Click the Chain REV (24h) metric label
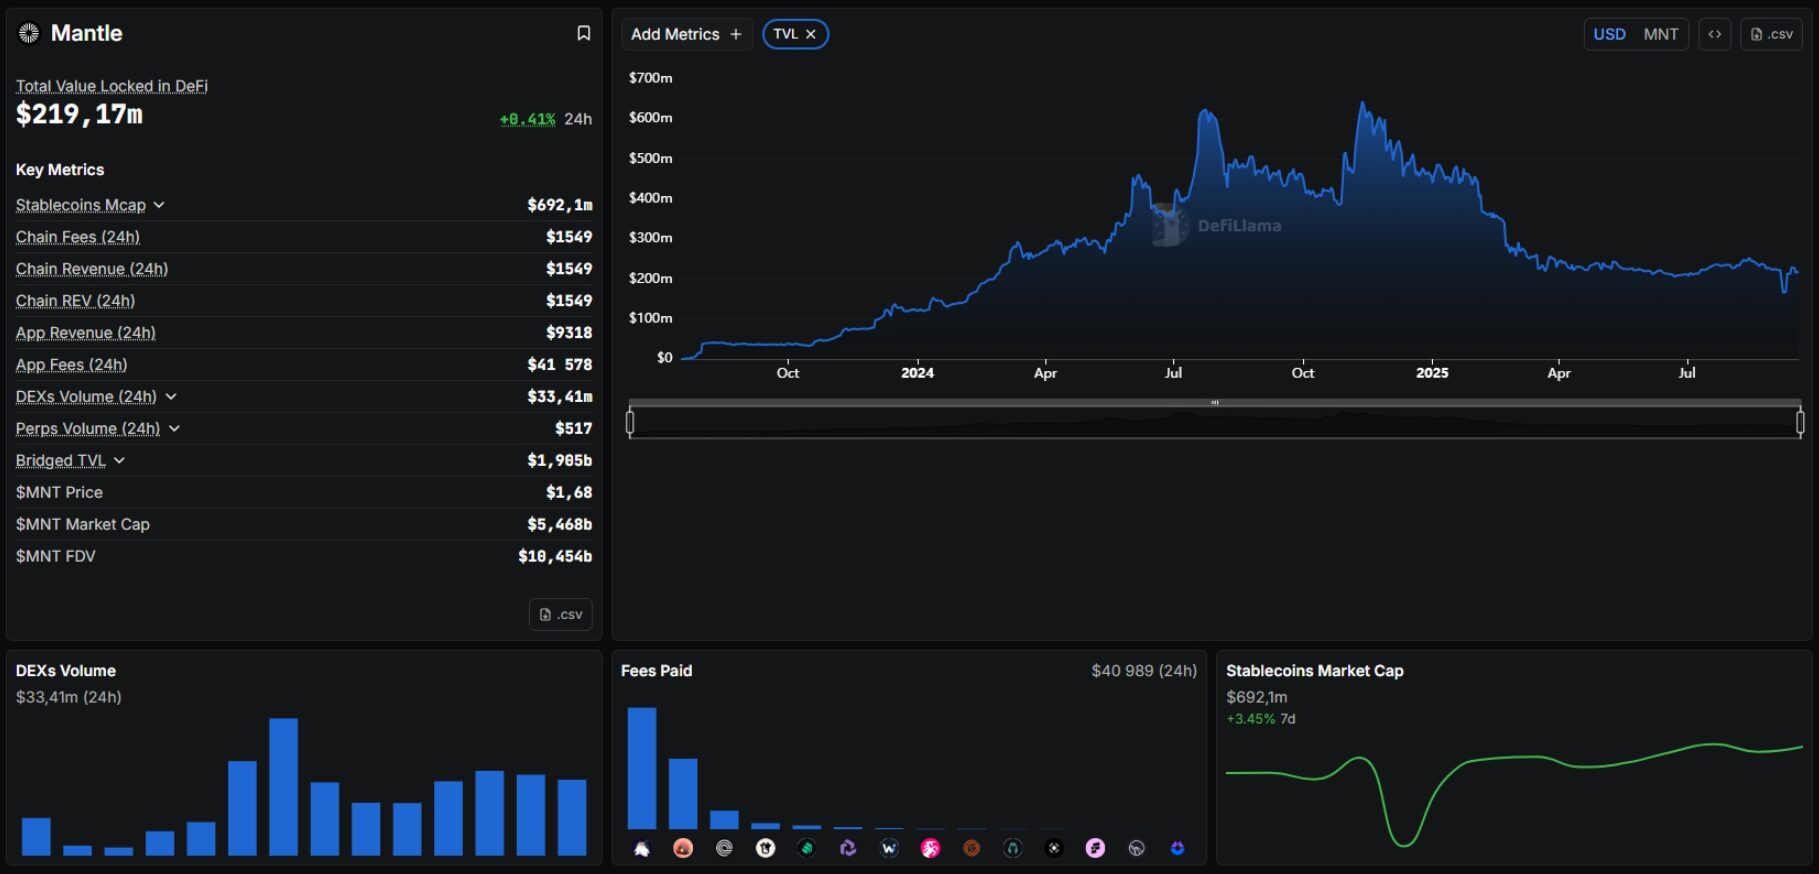1819x874 pixels. (75, 301)
